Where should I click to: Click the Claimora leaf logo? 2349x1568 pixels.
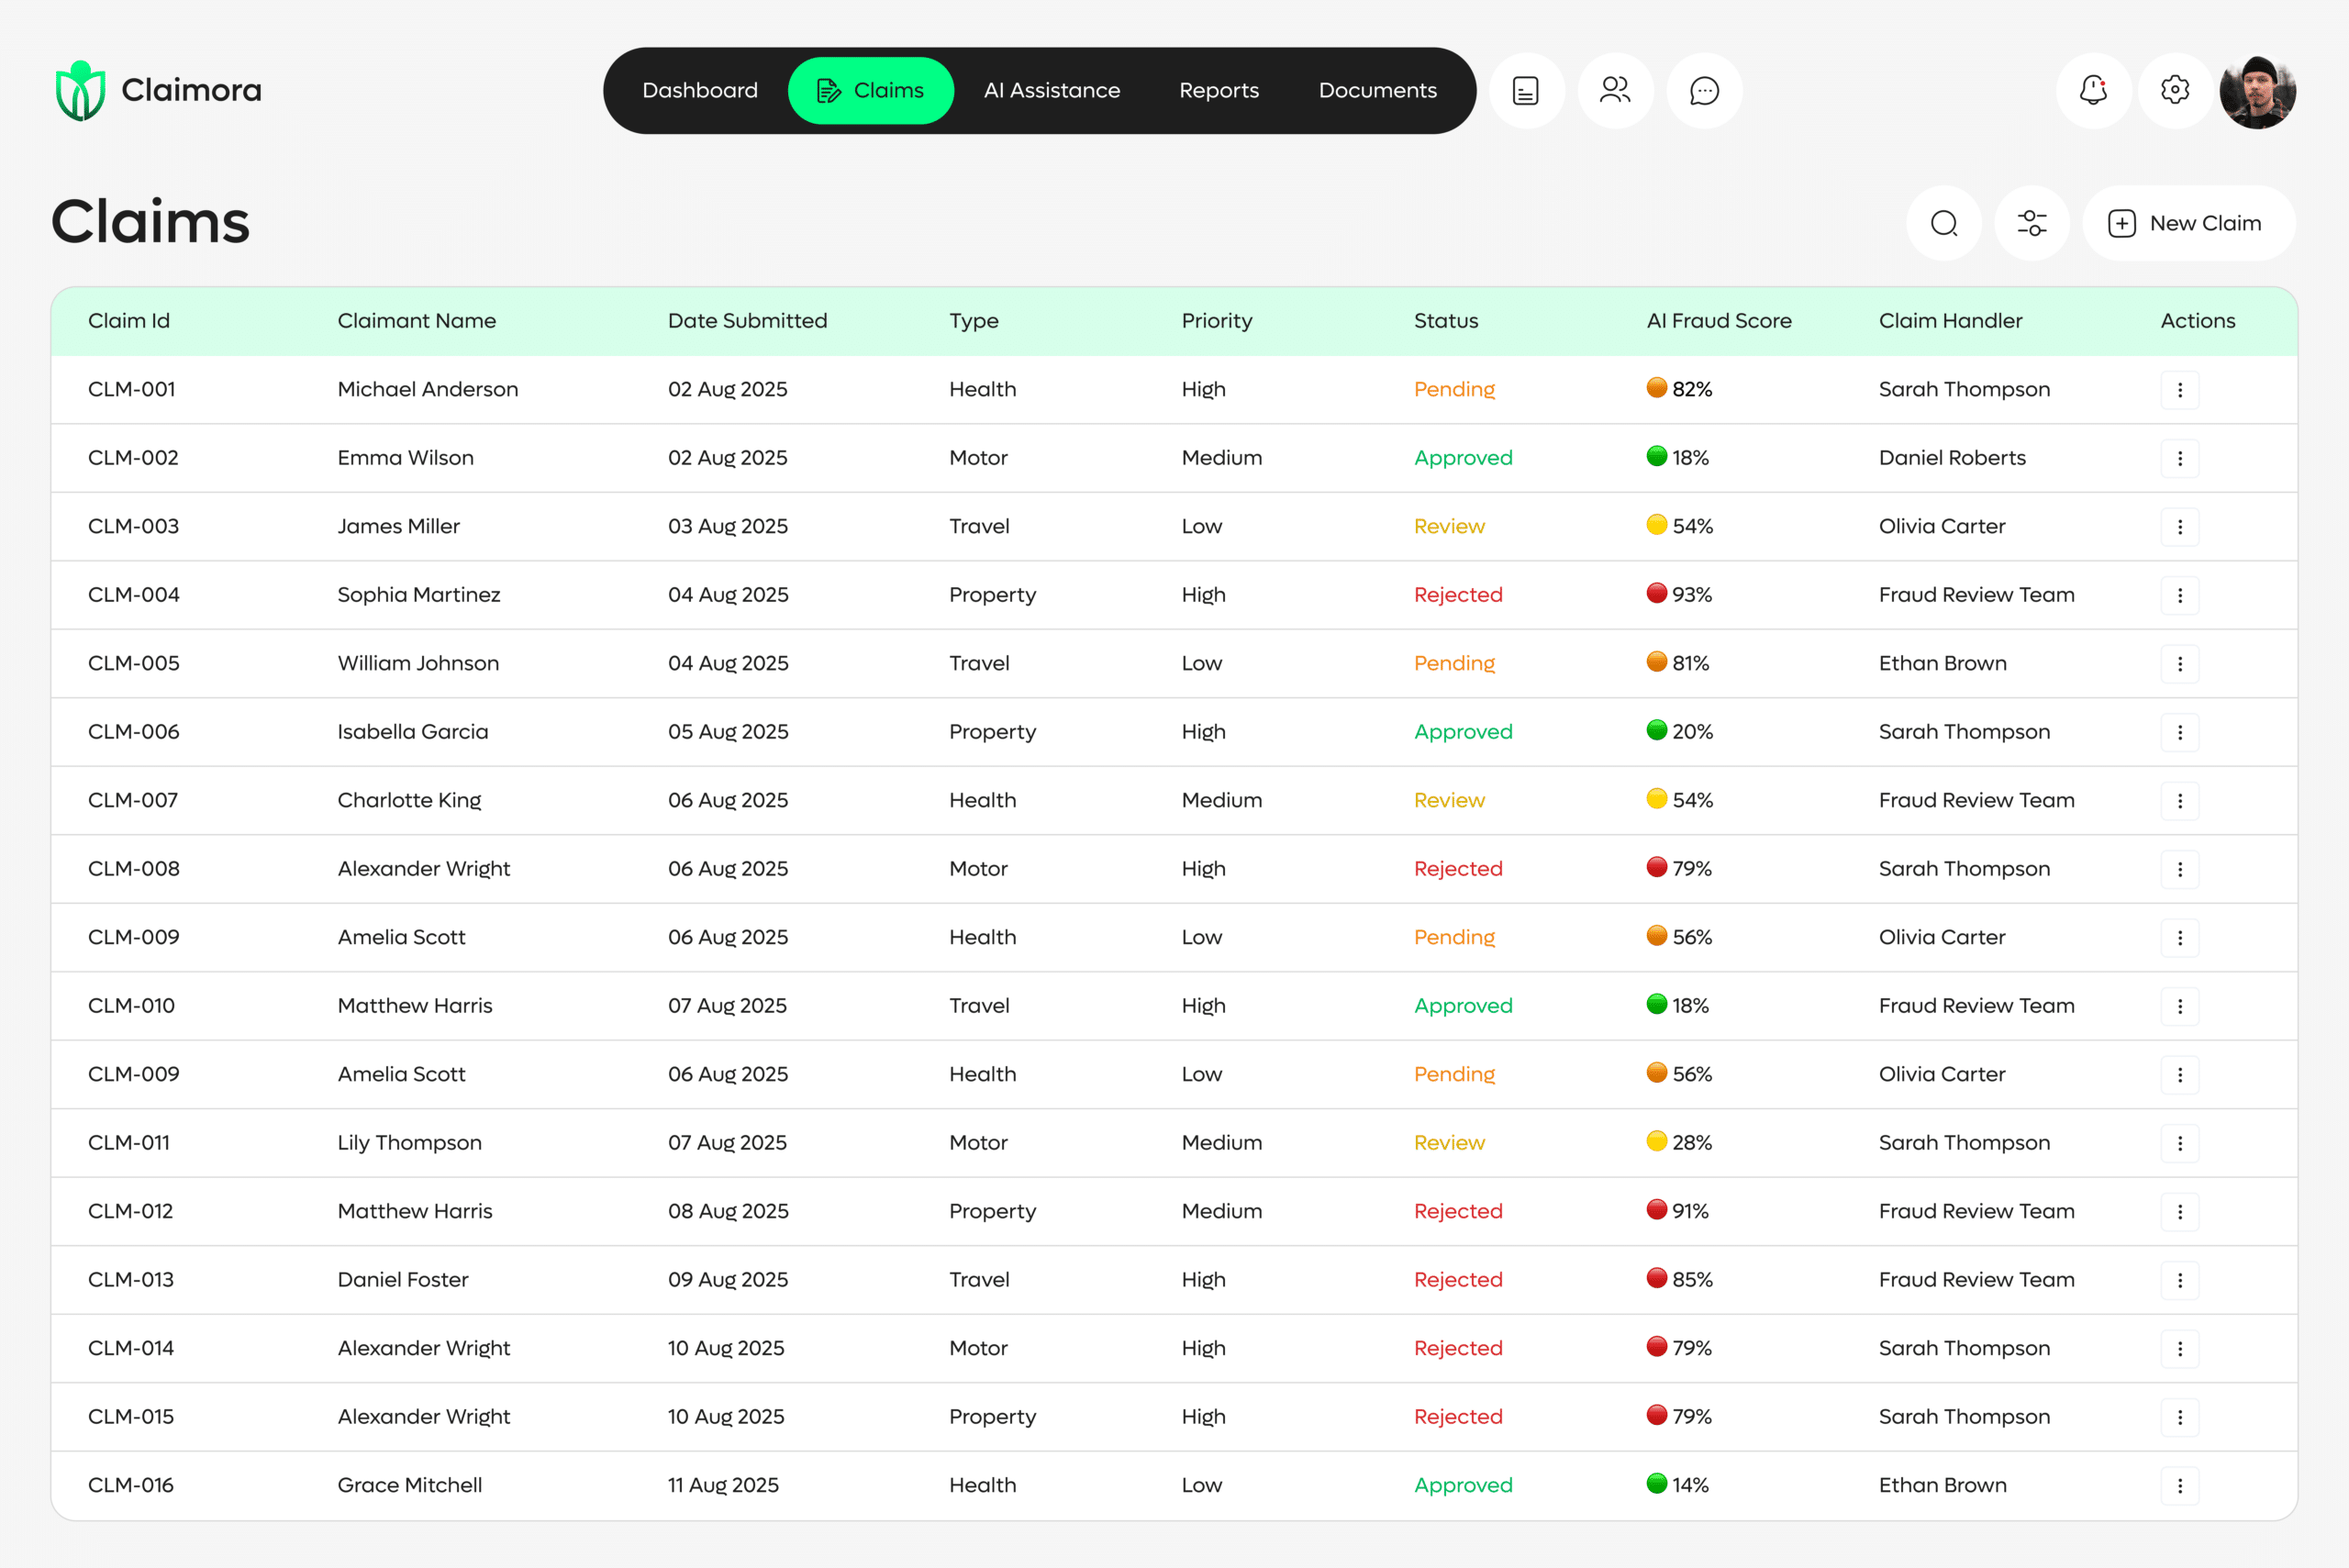click(81, 89)
